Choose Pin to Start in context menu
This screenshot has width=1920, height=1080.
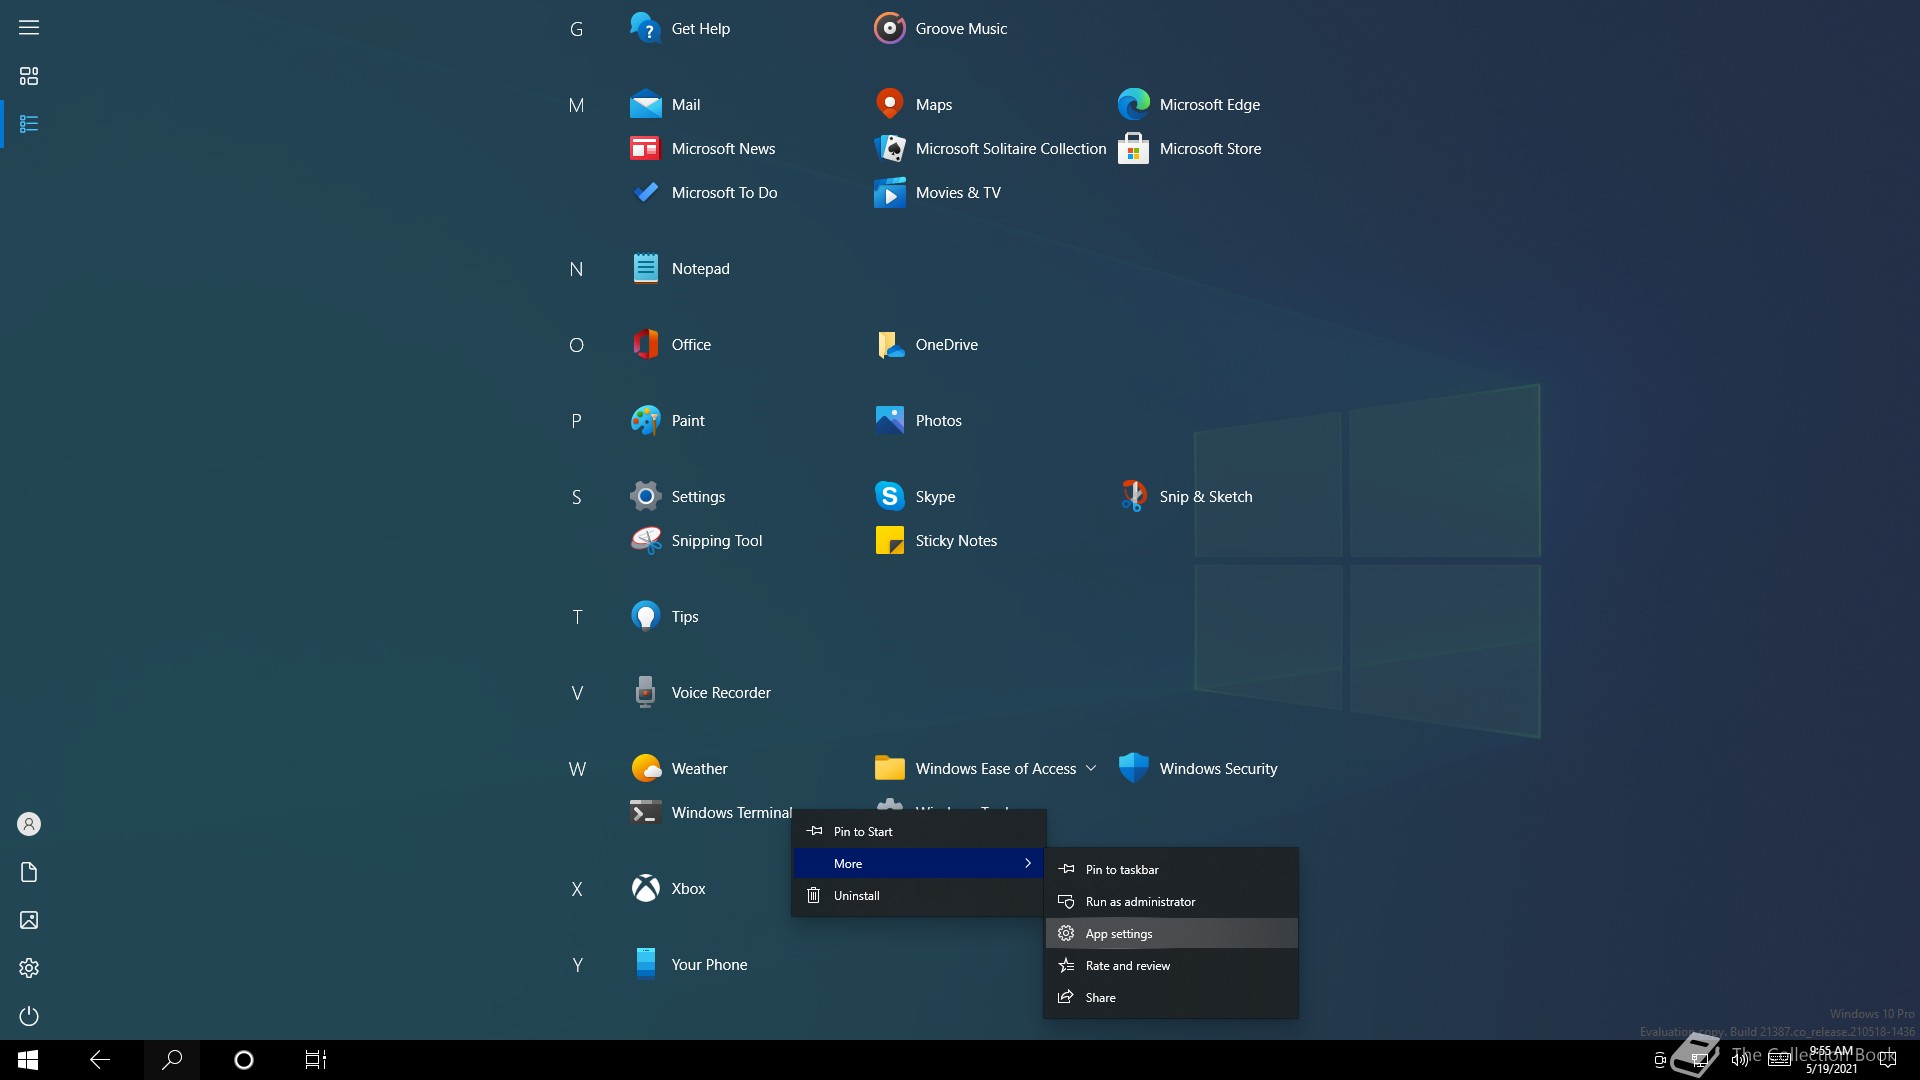click(x=918, y=831)
